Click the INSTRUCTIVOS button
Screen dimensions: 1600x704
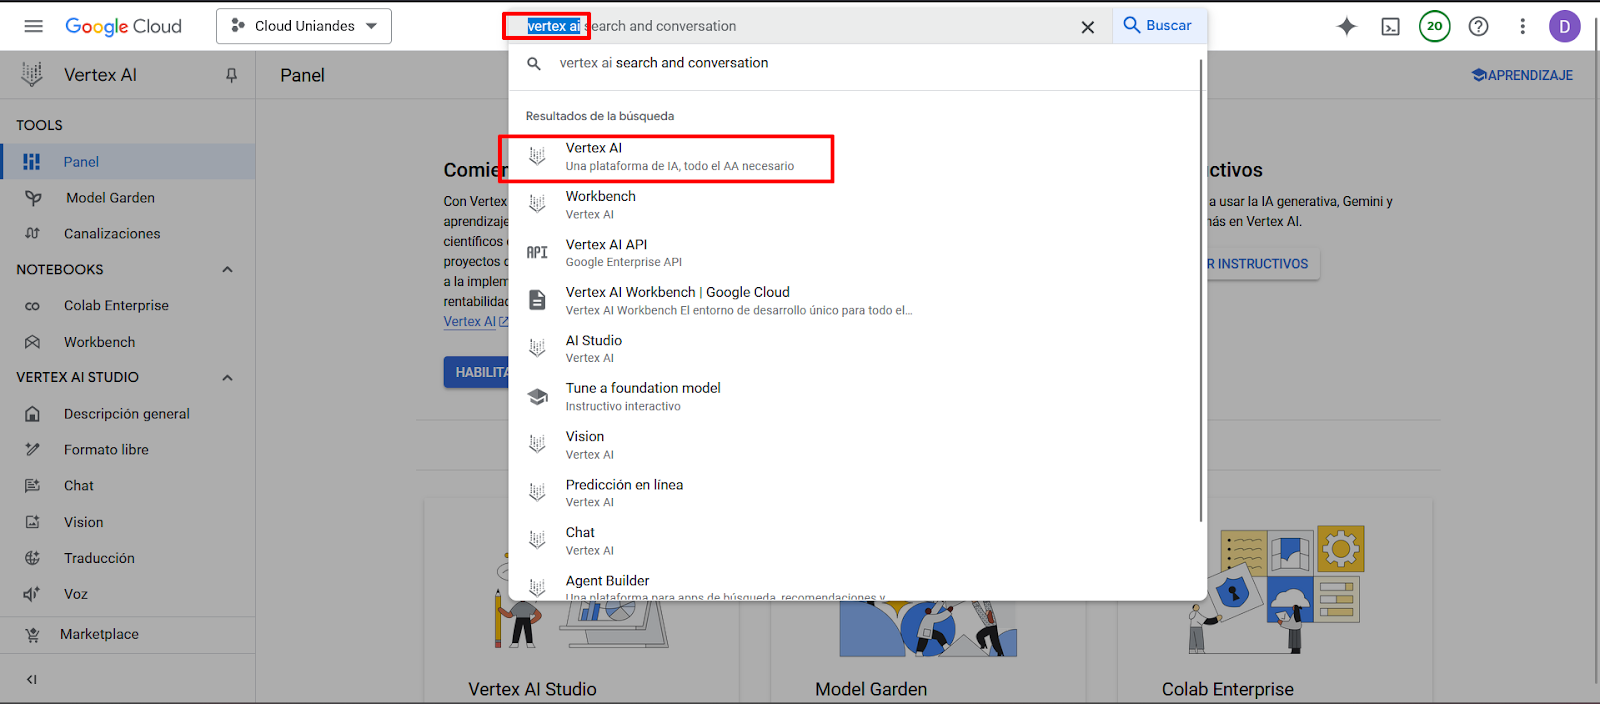click(1263, 264)
